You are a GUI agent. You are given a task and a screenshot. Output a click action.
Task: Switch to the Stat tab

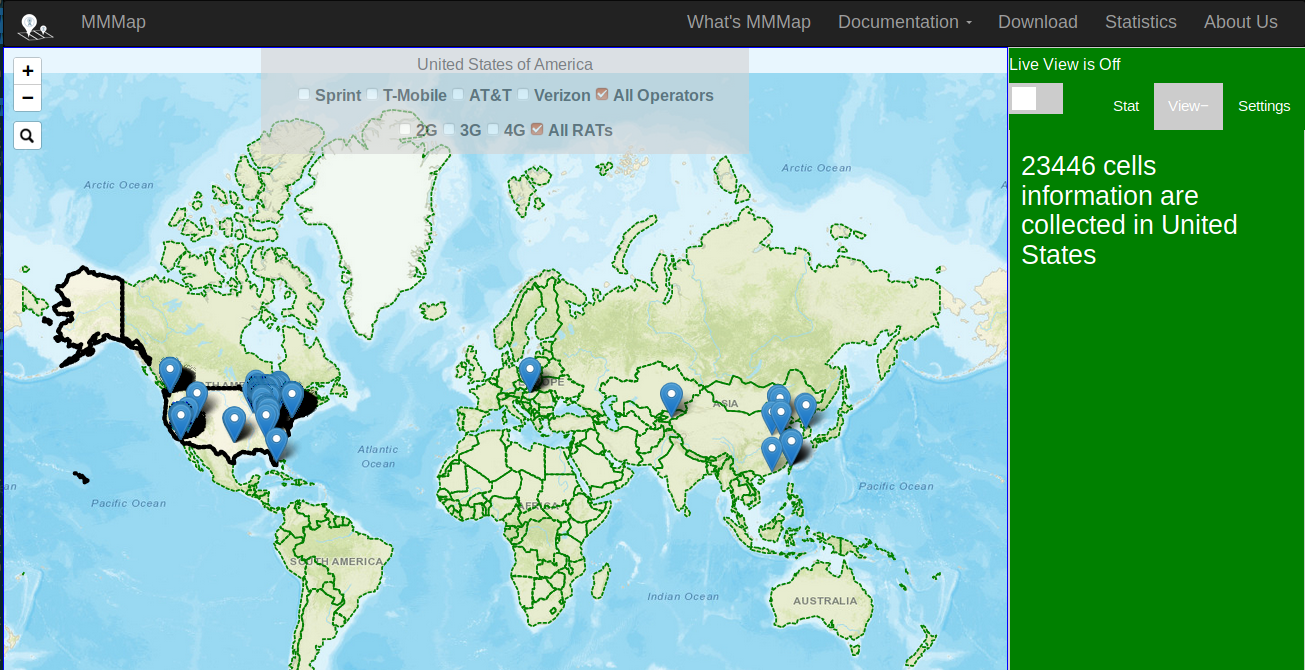click(1126, 105)
